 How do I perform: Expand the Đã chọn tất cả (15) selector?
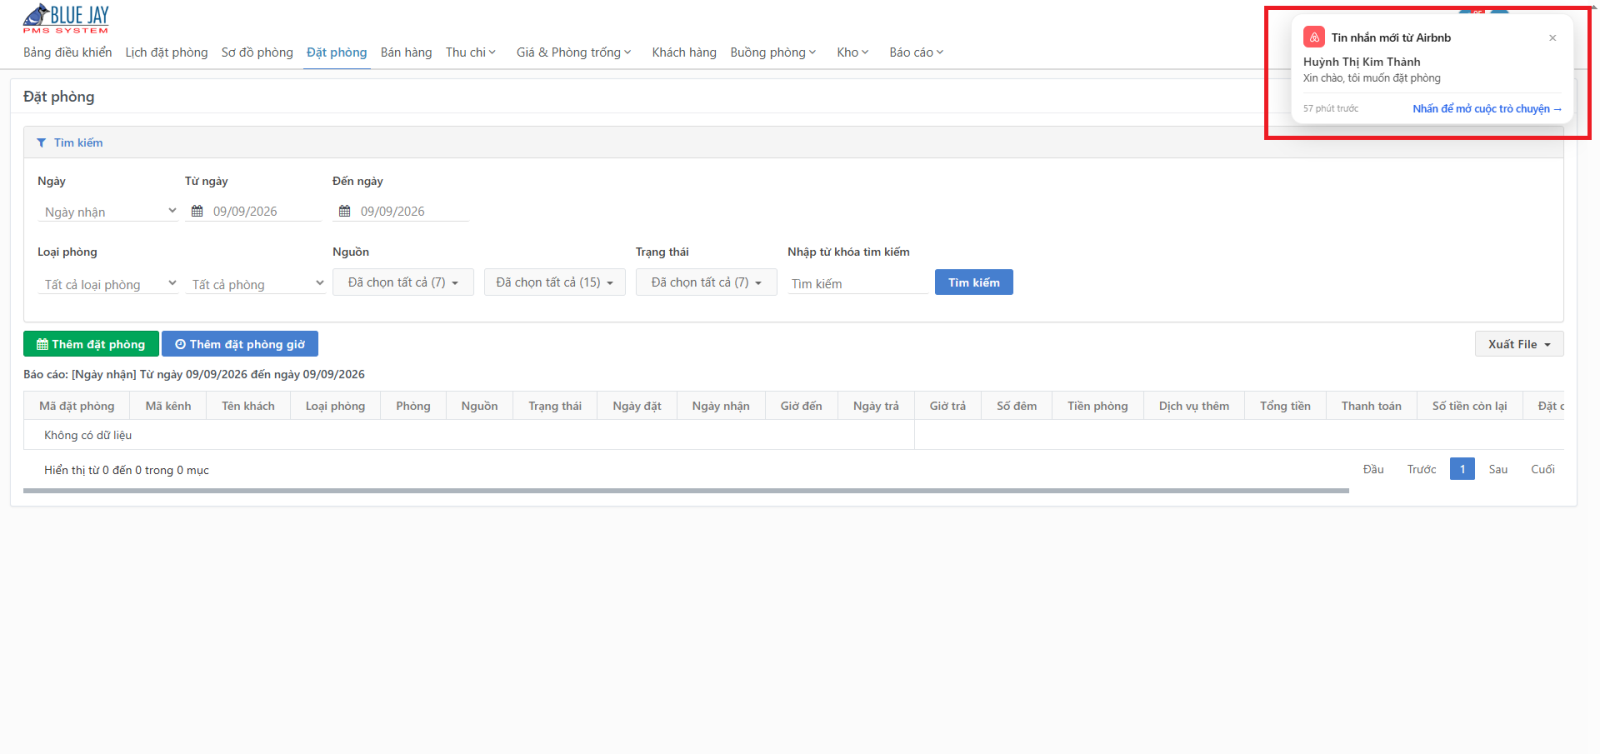pos(555,282)
